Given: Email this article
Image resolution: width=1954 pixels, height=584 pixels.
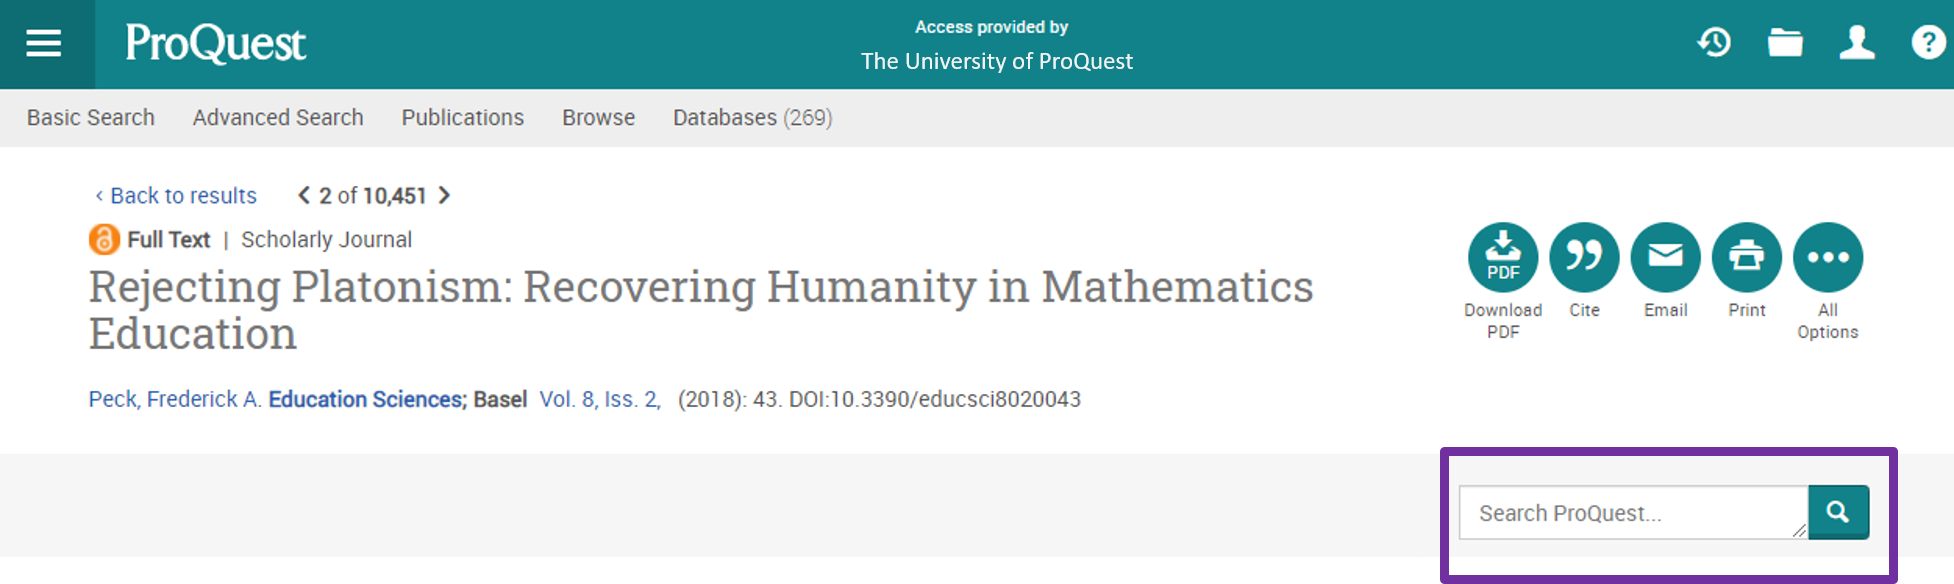Looking at the screenshot, I should point(1665,258).
